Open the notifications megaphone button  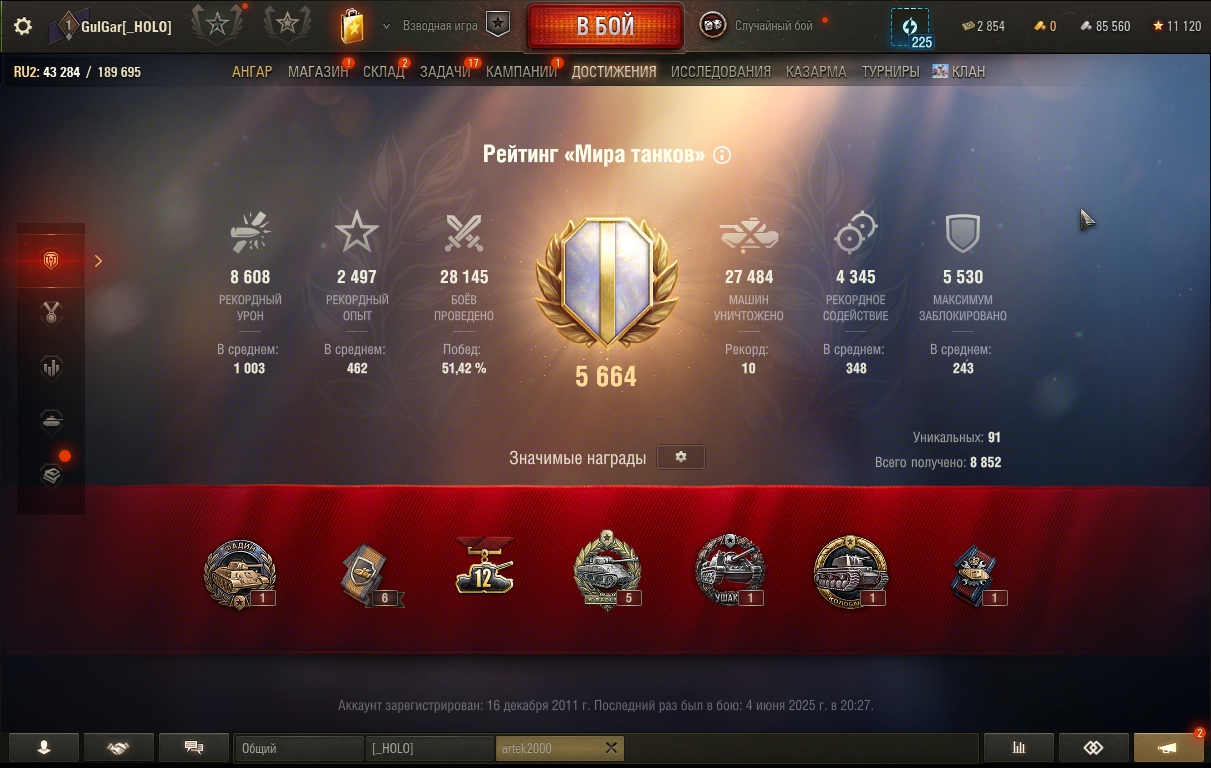[x=1168, y=748]
